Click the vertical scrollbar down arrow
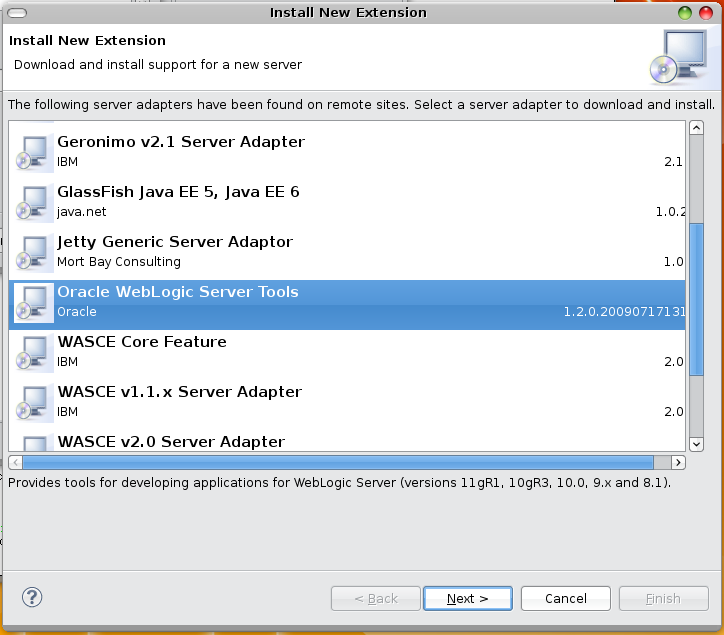This screenshot has height=635, width=724. (x=696, y=444)
